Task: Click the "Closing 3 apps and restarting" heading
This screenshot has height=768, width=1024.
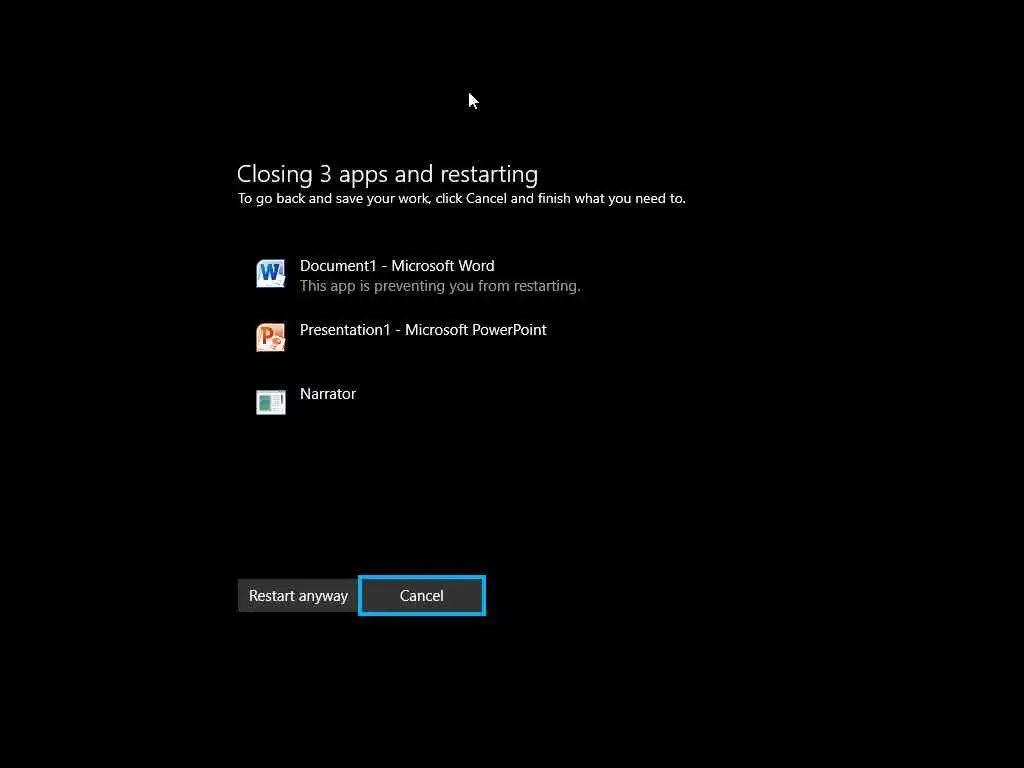Action: point(387,174)
